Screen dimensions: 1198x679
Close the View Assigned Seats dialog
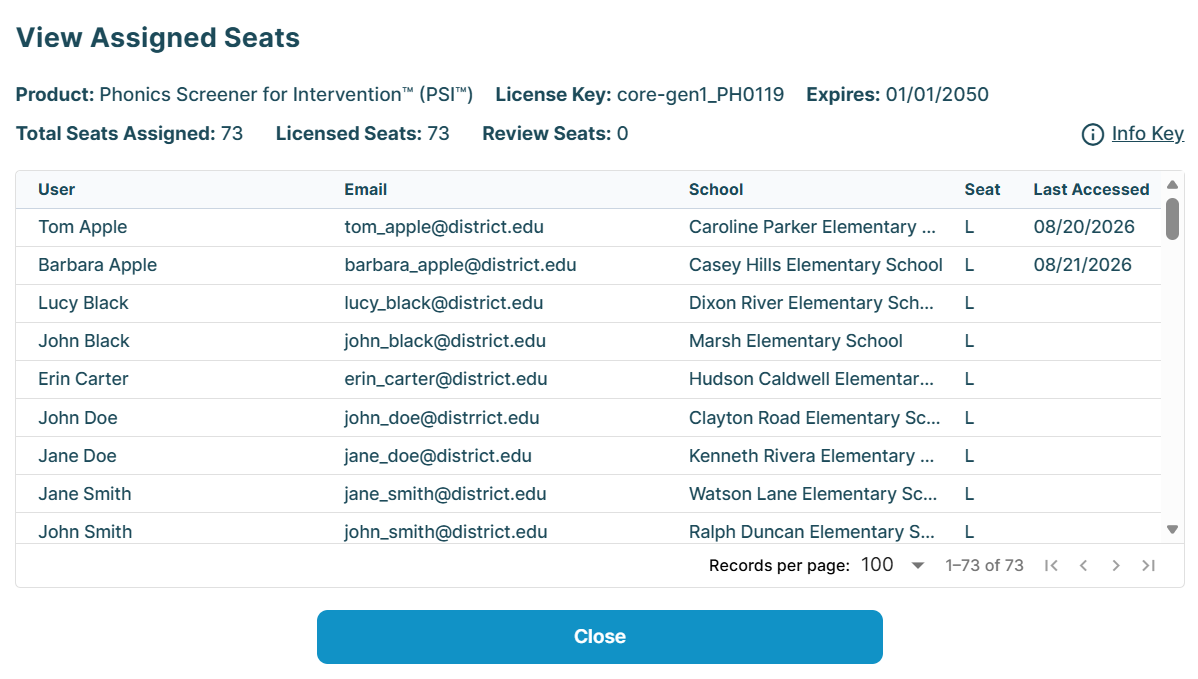pyautogui.click(x=600, y=637)
